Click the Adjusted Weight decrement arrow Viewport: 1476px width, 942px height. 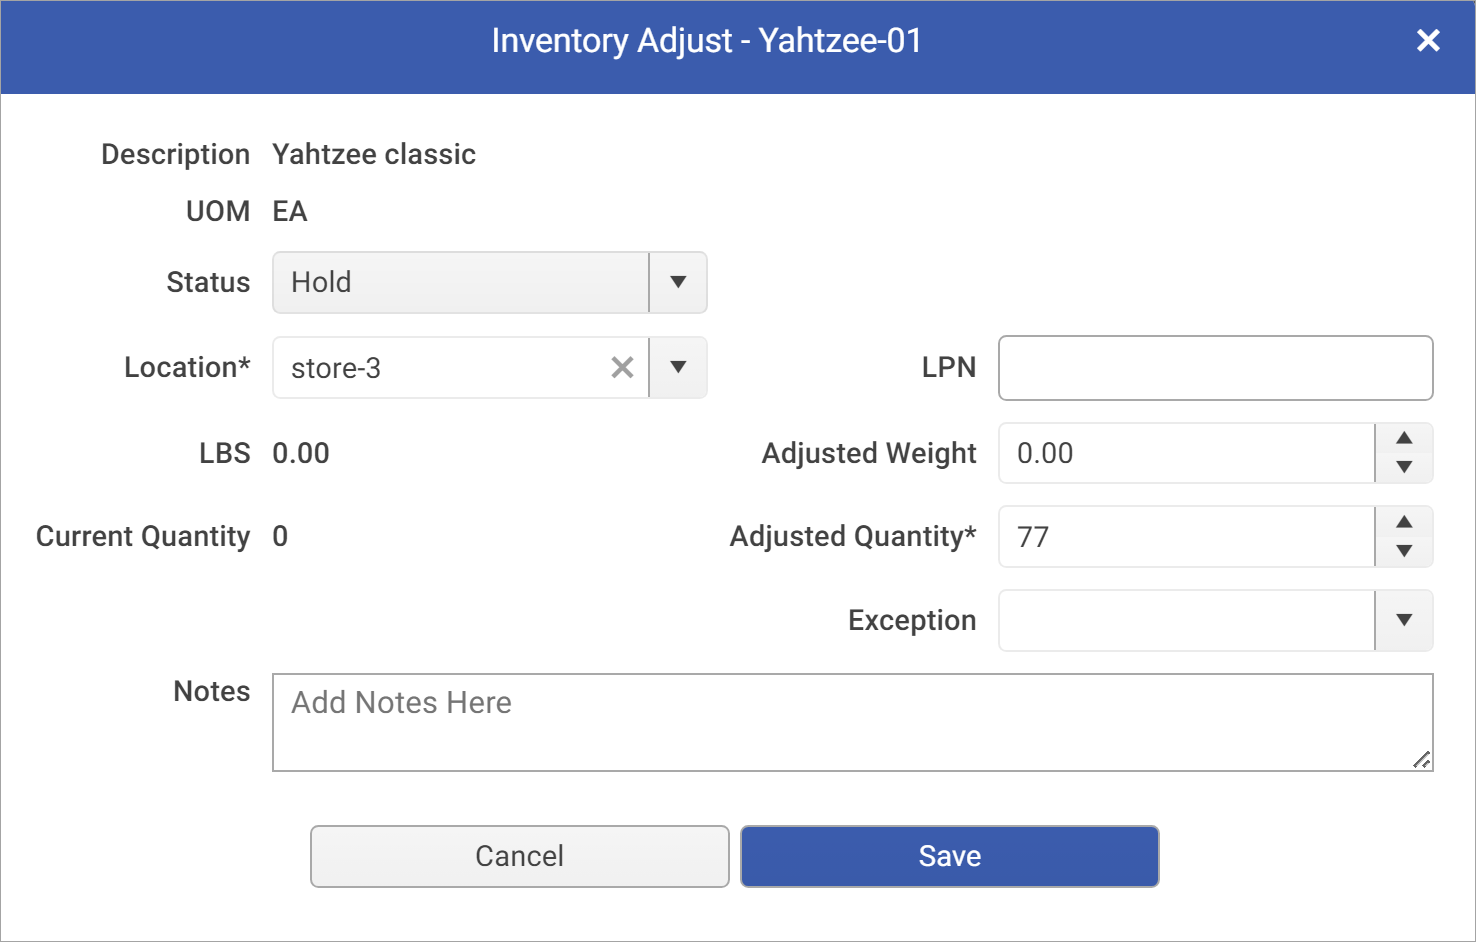pos(1403,469)
